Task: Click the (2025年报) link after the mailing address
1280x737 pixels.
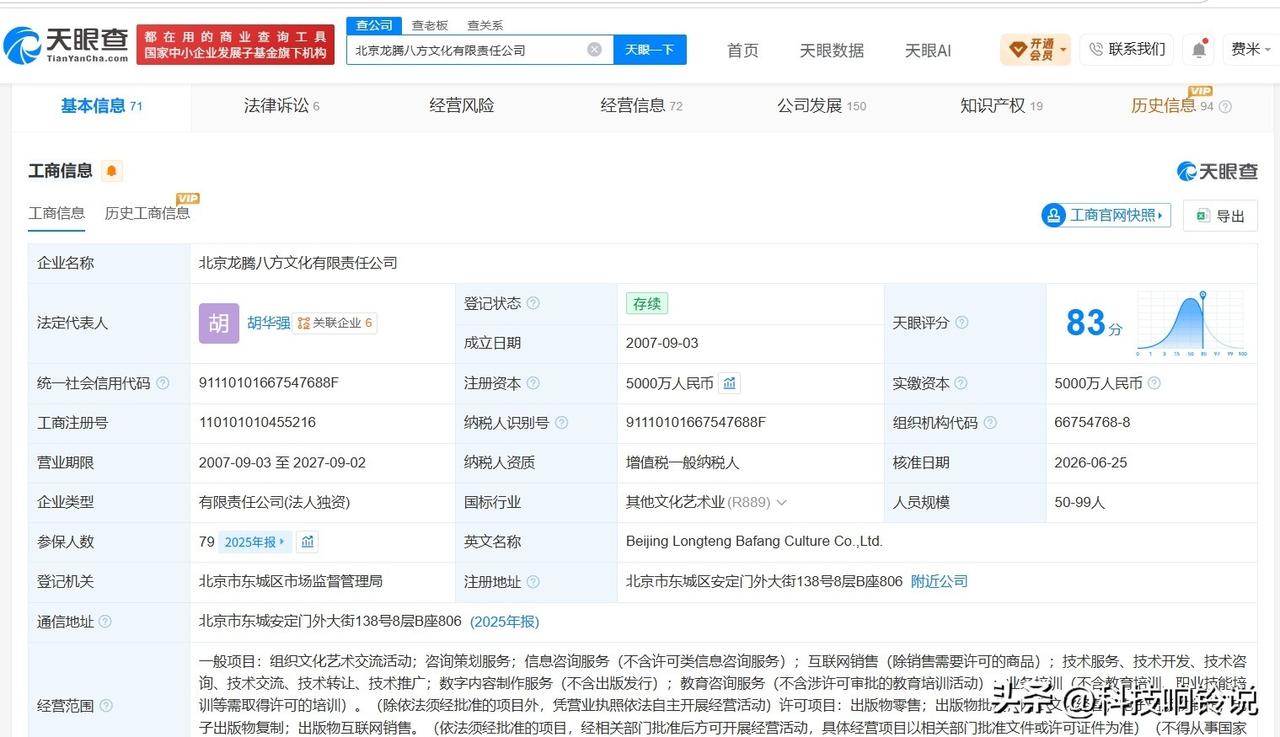Action: (505, 622)
